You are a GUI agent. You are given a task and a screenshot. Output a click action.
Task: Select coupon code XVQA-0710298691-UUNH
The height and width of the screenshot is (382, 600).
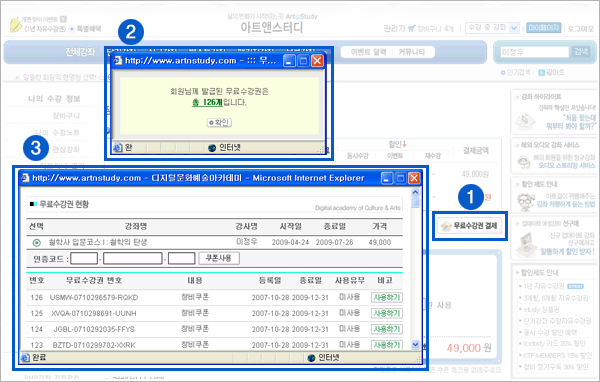(94, 313)
